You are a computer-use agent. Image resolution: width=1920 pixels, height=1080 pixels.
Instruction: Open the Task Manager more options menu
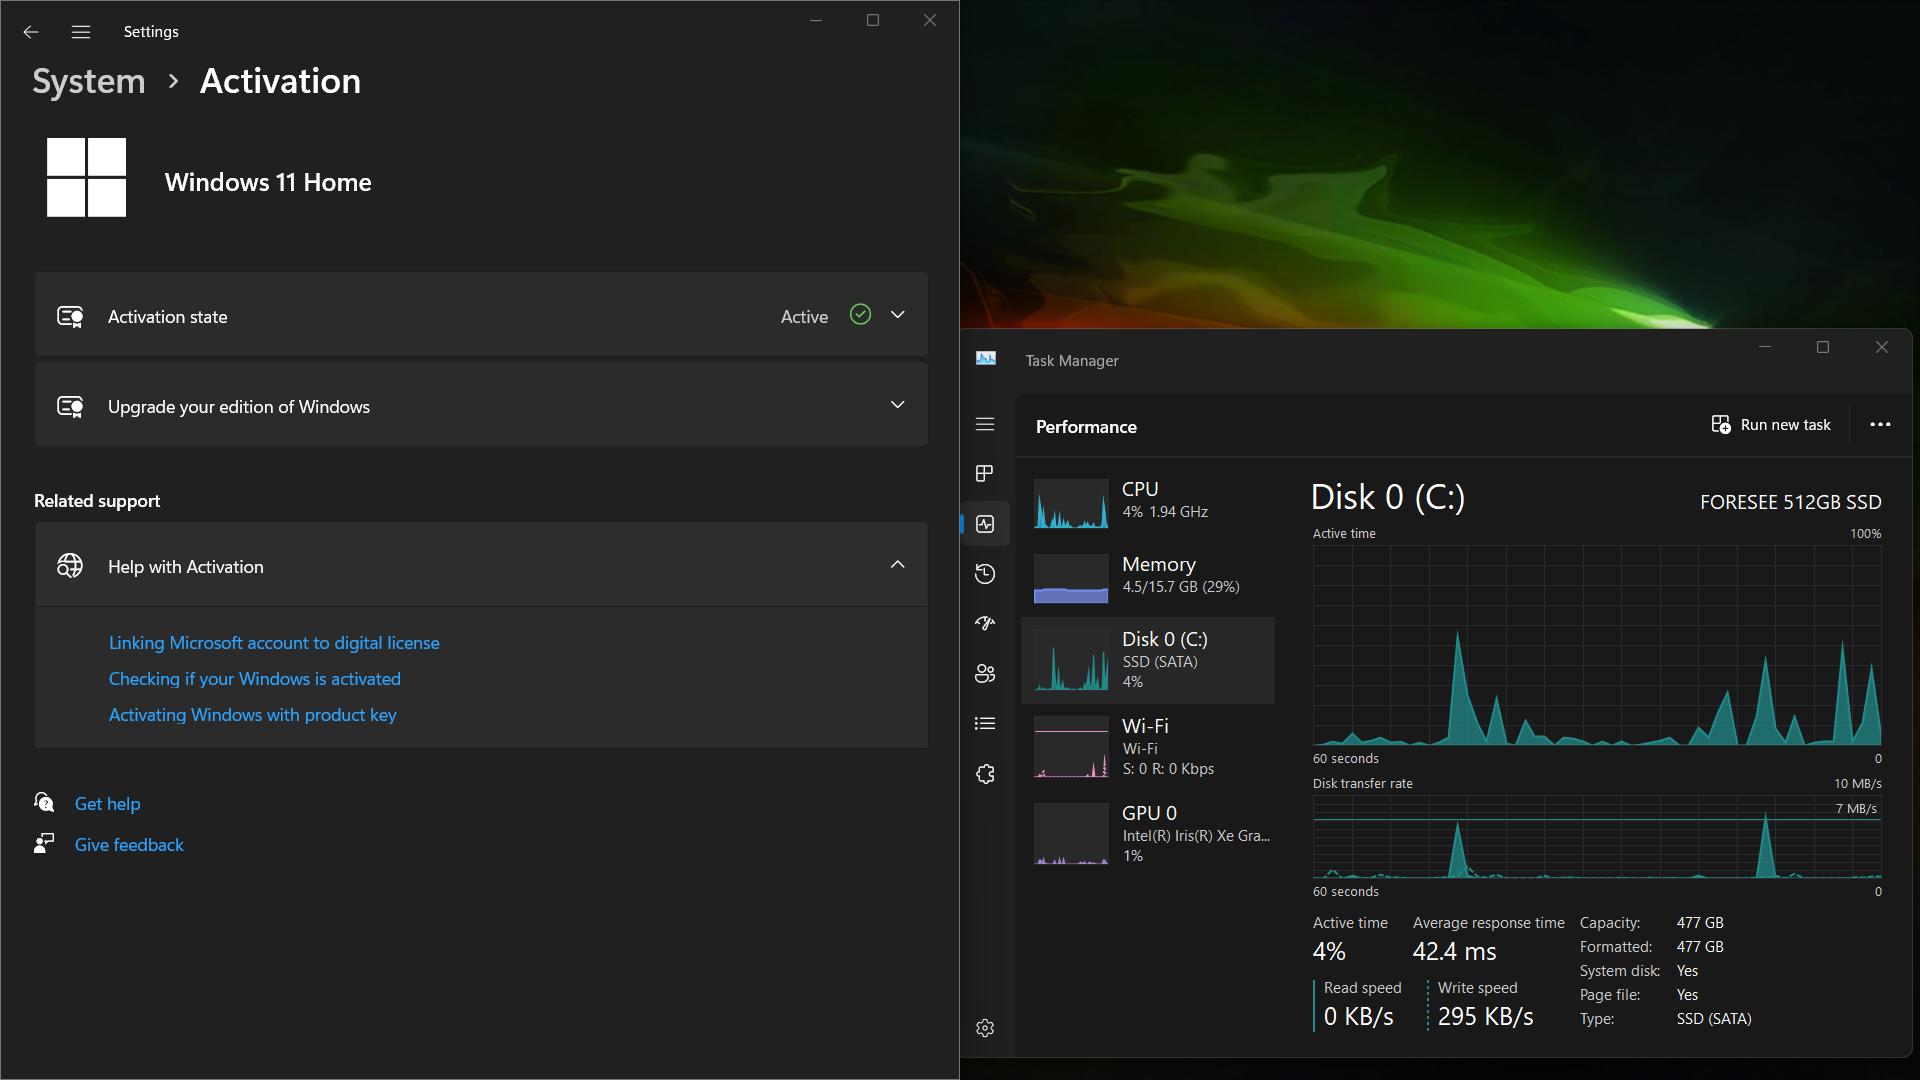coord(1880,425)
